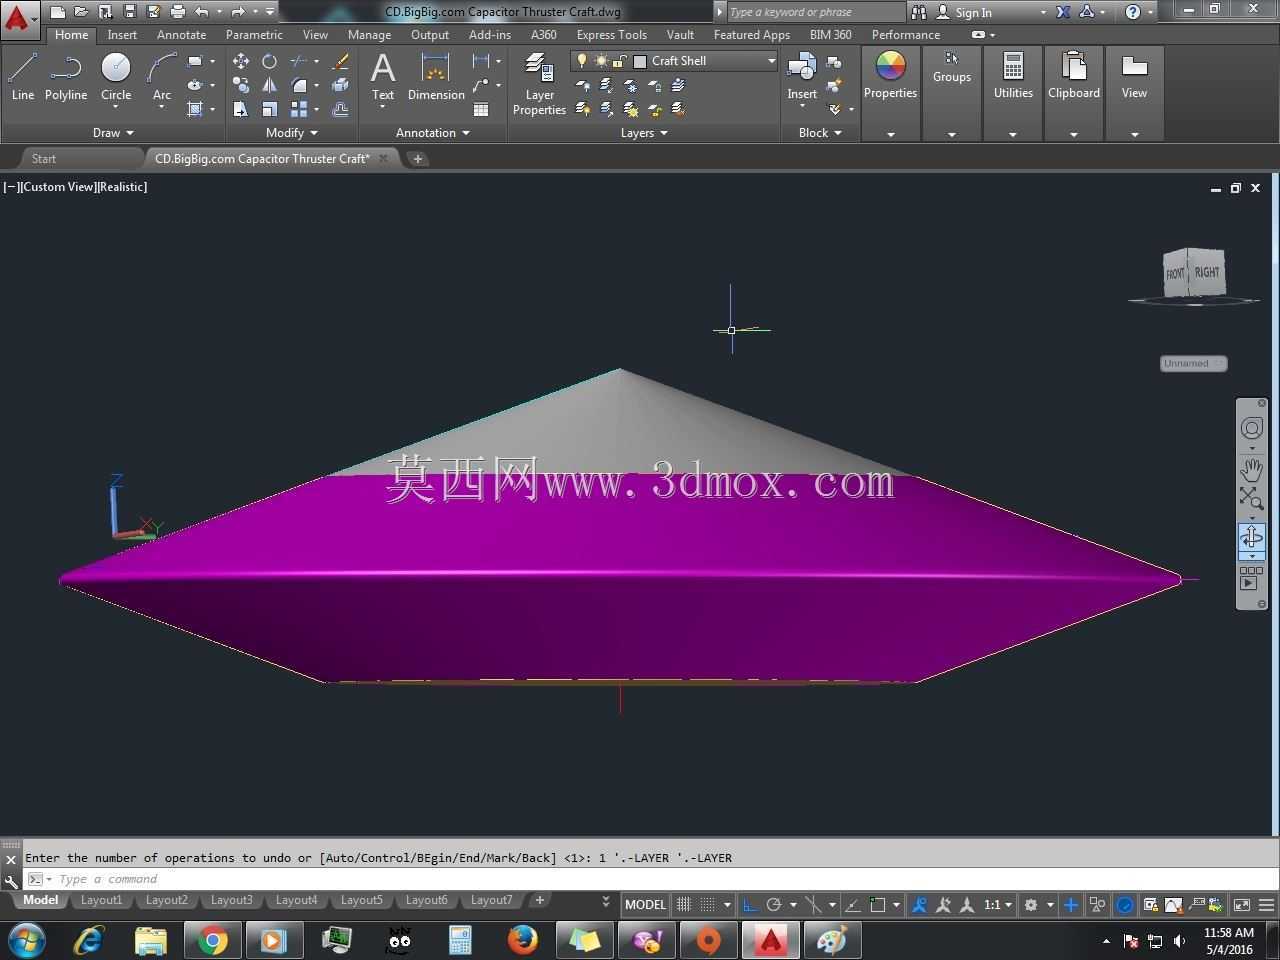Click the keyword search box
The width and height of the screenshot is (1280, 960).
814,12
